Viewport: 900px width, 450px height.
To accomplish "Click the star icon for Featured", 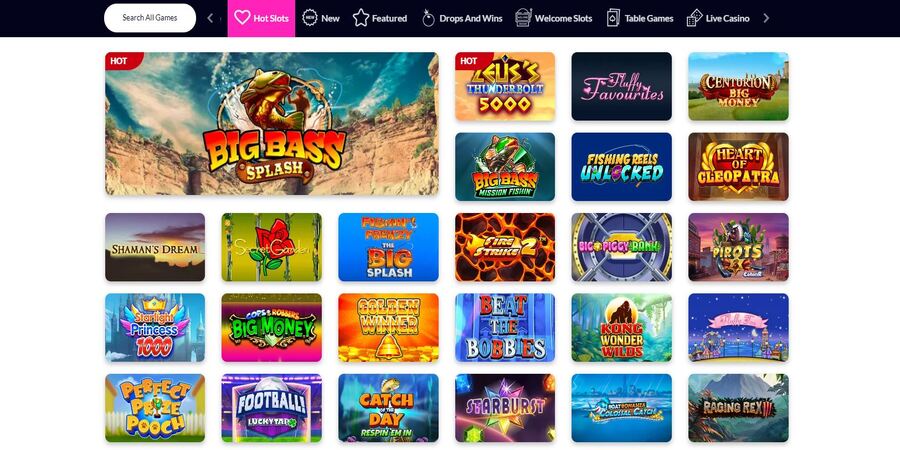I will coord(361,18).
